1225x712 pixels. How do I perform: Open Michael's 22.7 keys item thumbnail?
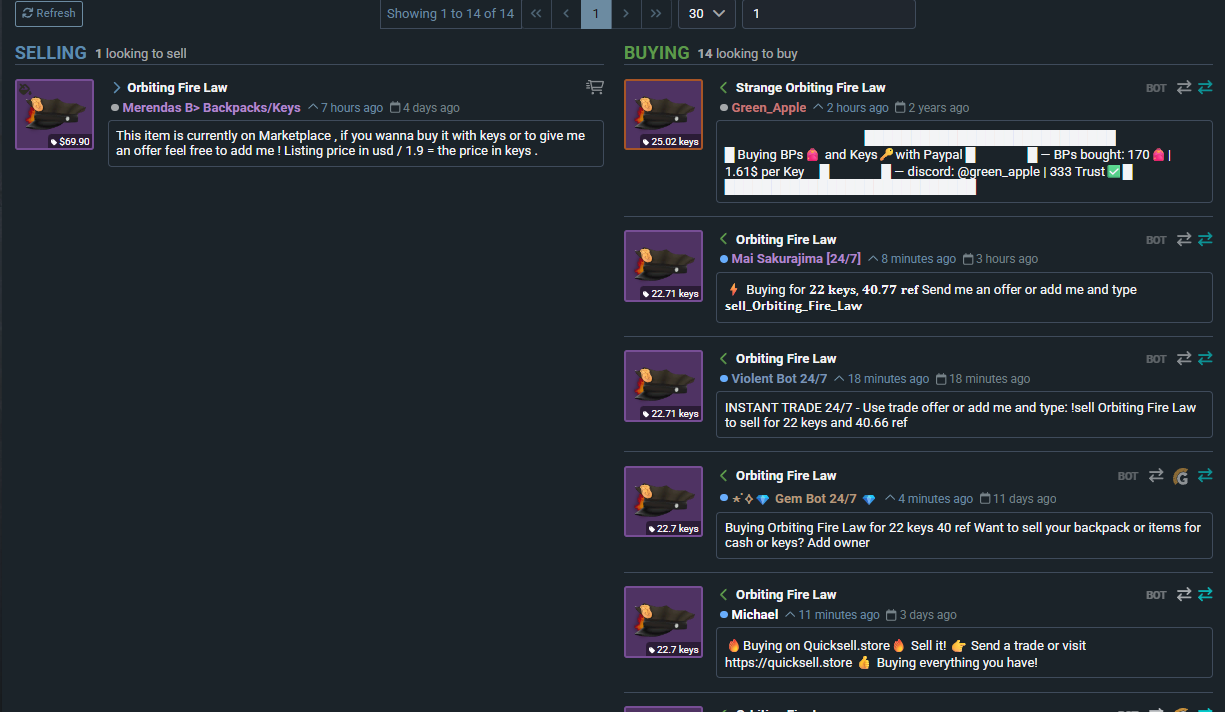[663, 622]
